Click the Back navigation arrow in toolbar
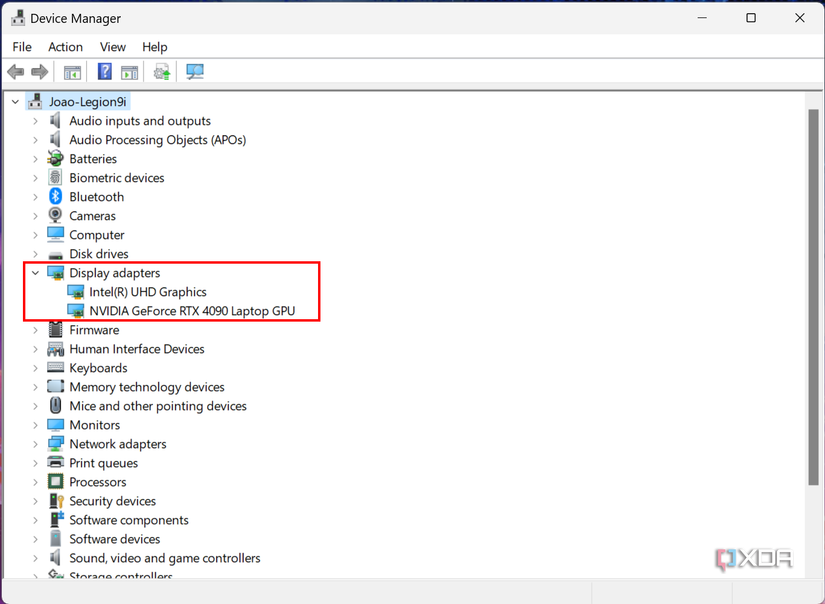825x604 pixels. [x=15, y=71]
